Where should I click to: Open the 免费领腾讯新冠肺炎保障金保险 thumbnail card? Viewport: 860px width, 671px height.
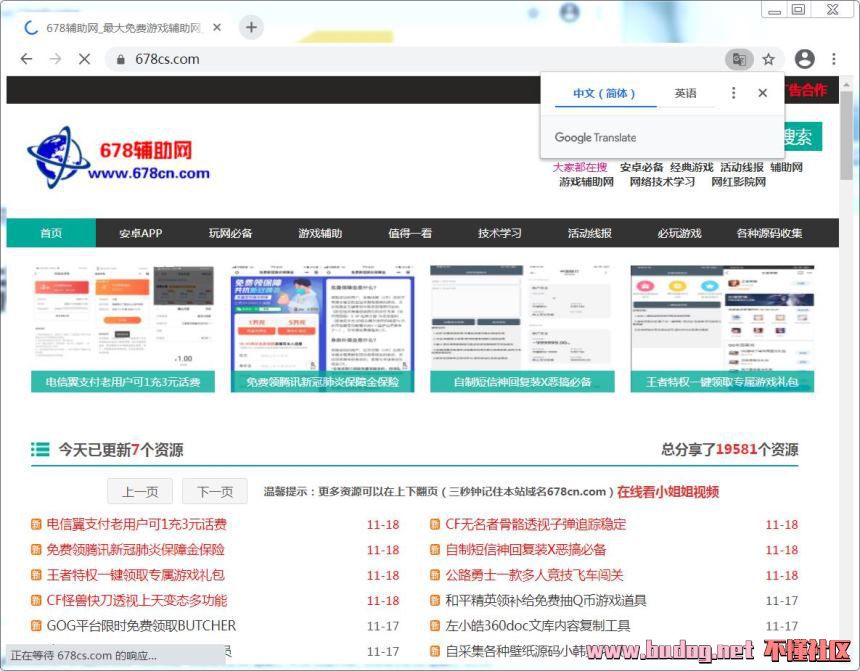coord(322,329)
